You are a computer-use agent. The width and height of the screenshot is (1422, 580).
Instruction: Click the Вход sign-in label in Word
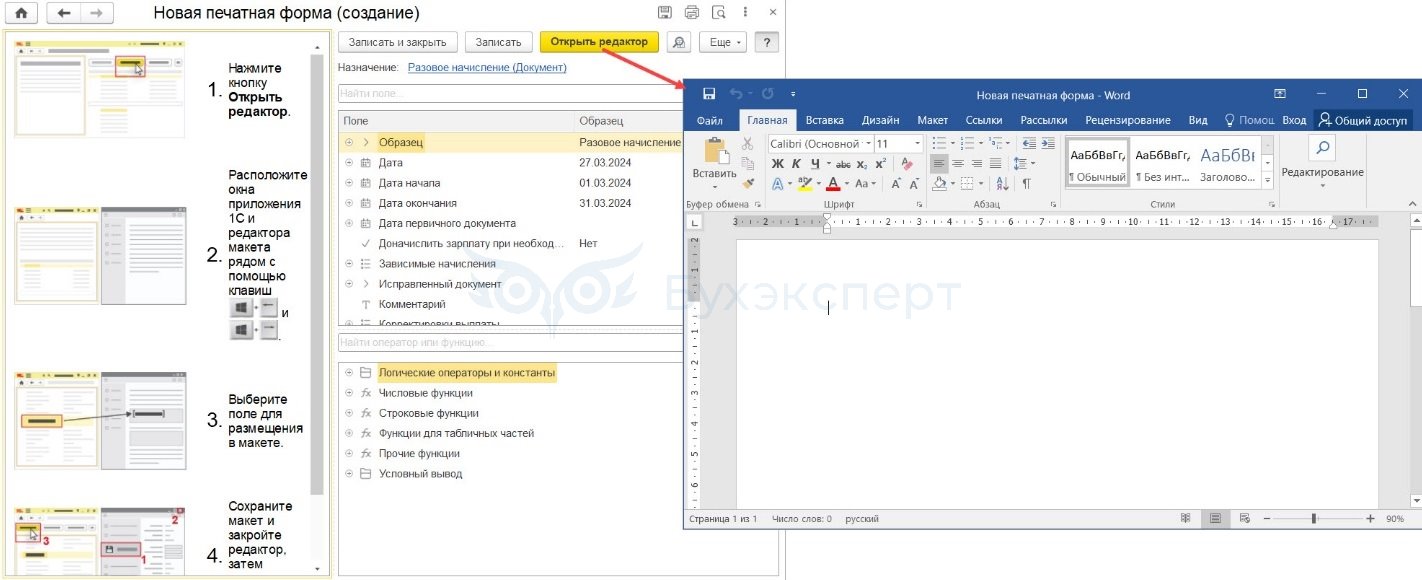pos(1294,121)
